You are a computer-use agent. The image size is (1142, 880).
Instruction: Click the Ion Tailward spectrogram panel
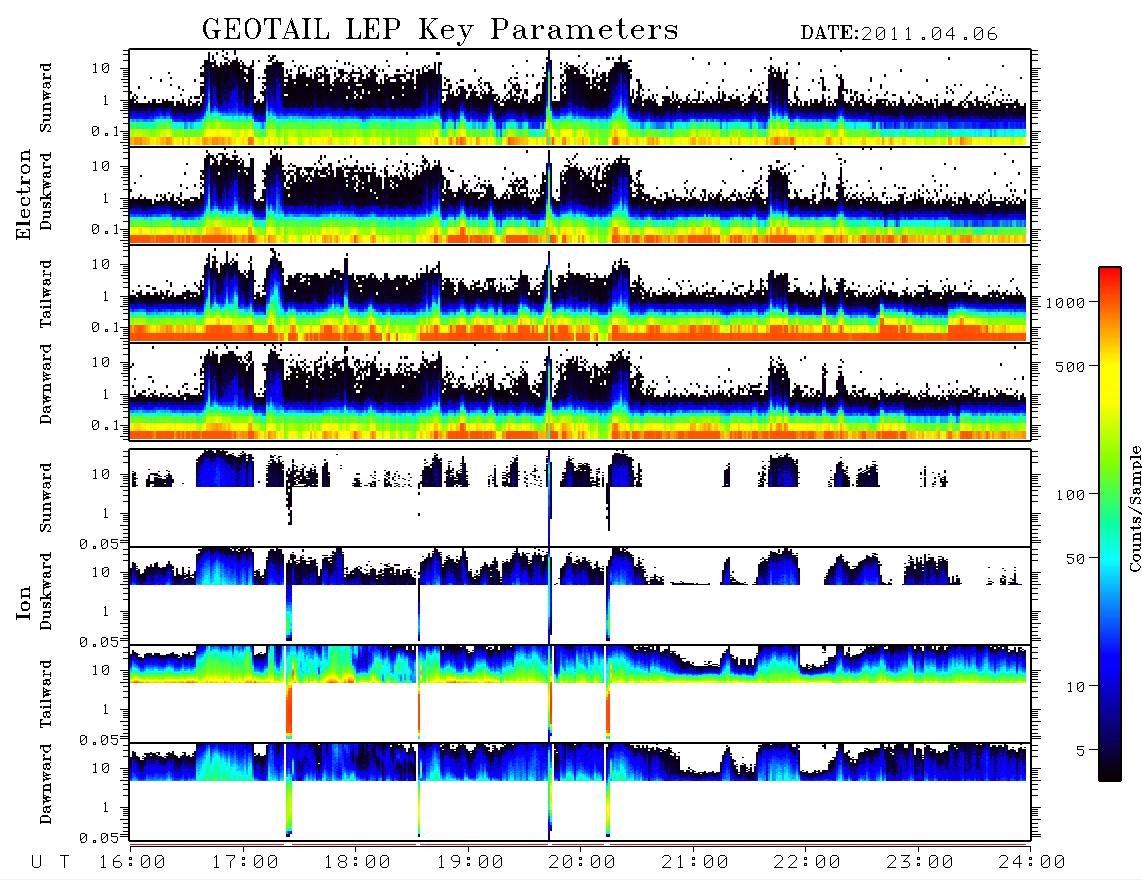pos(580,694)
